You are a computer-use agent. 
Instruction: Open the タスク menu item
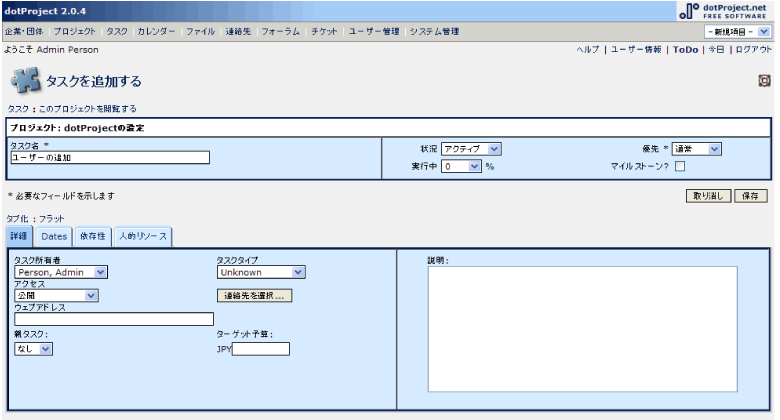(x=117, y=31)
